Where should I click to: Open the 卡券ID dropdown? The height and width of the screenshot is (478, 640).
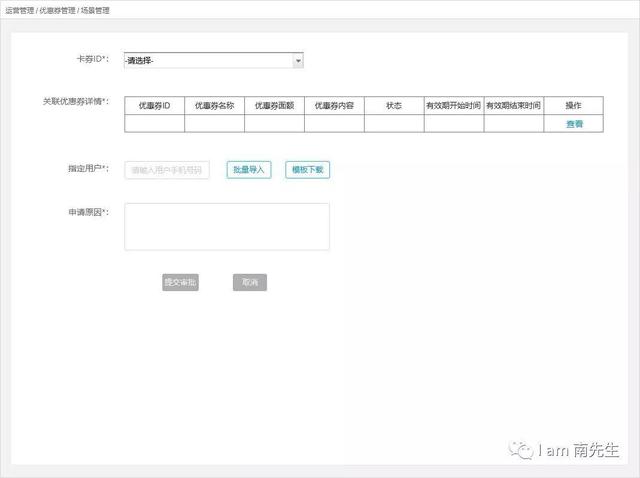[213, 60]
